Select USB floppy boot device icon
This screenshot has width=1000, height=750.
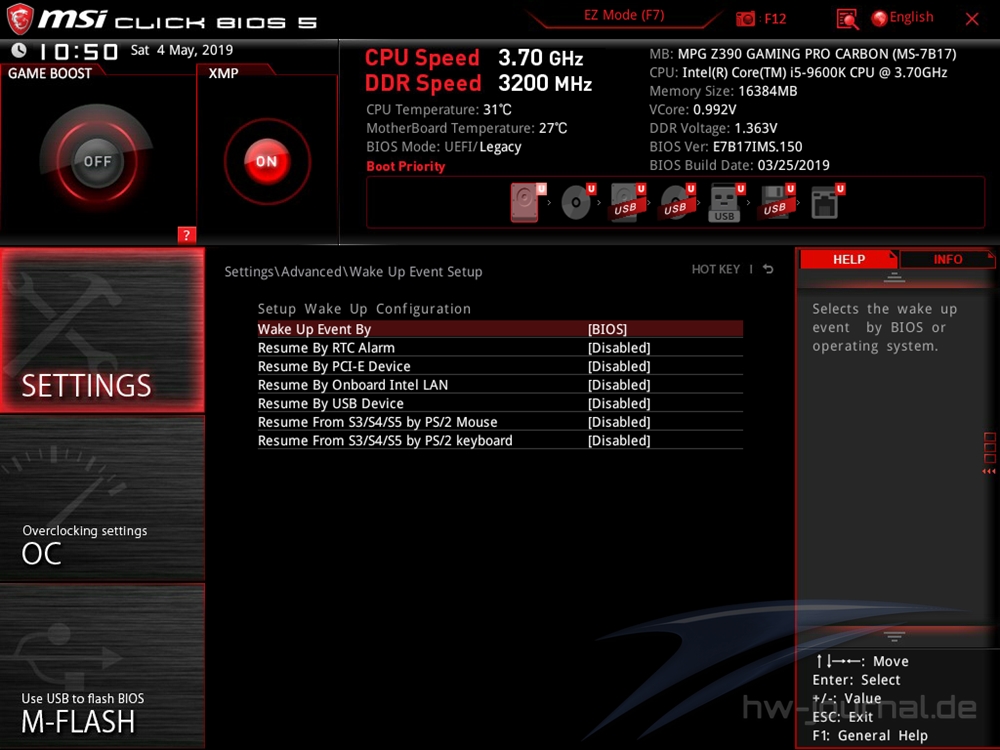click(x=776, y=202)
